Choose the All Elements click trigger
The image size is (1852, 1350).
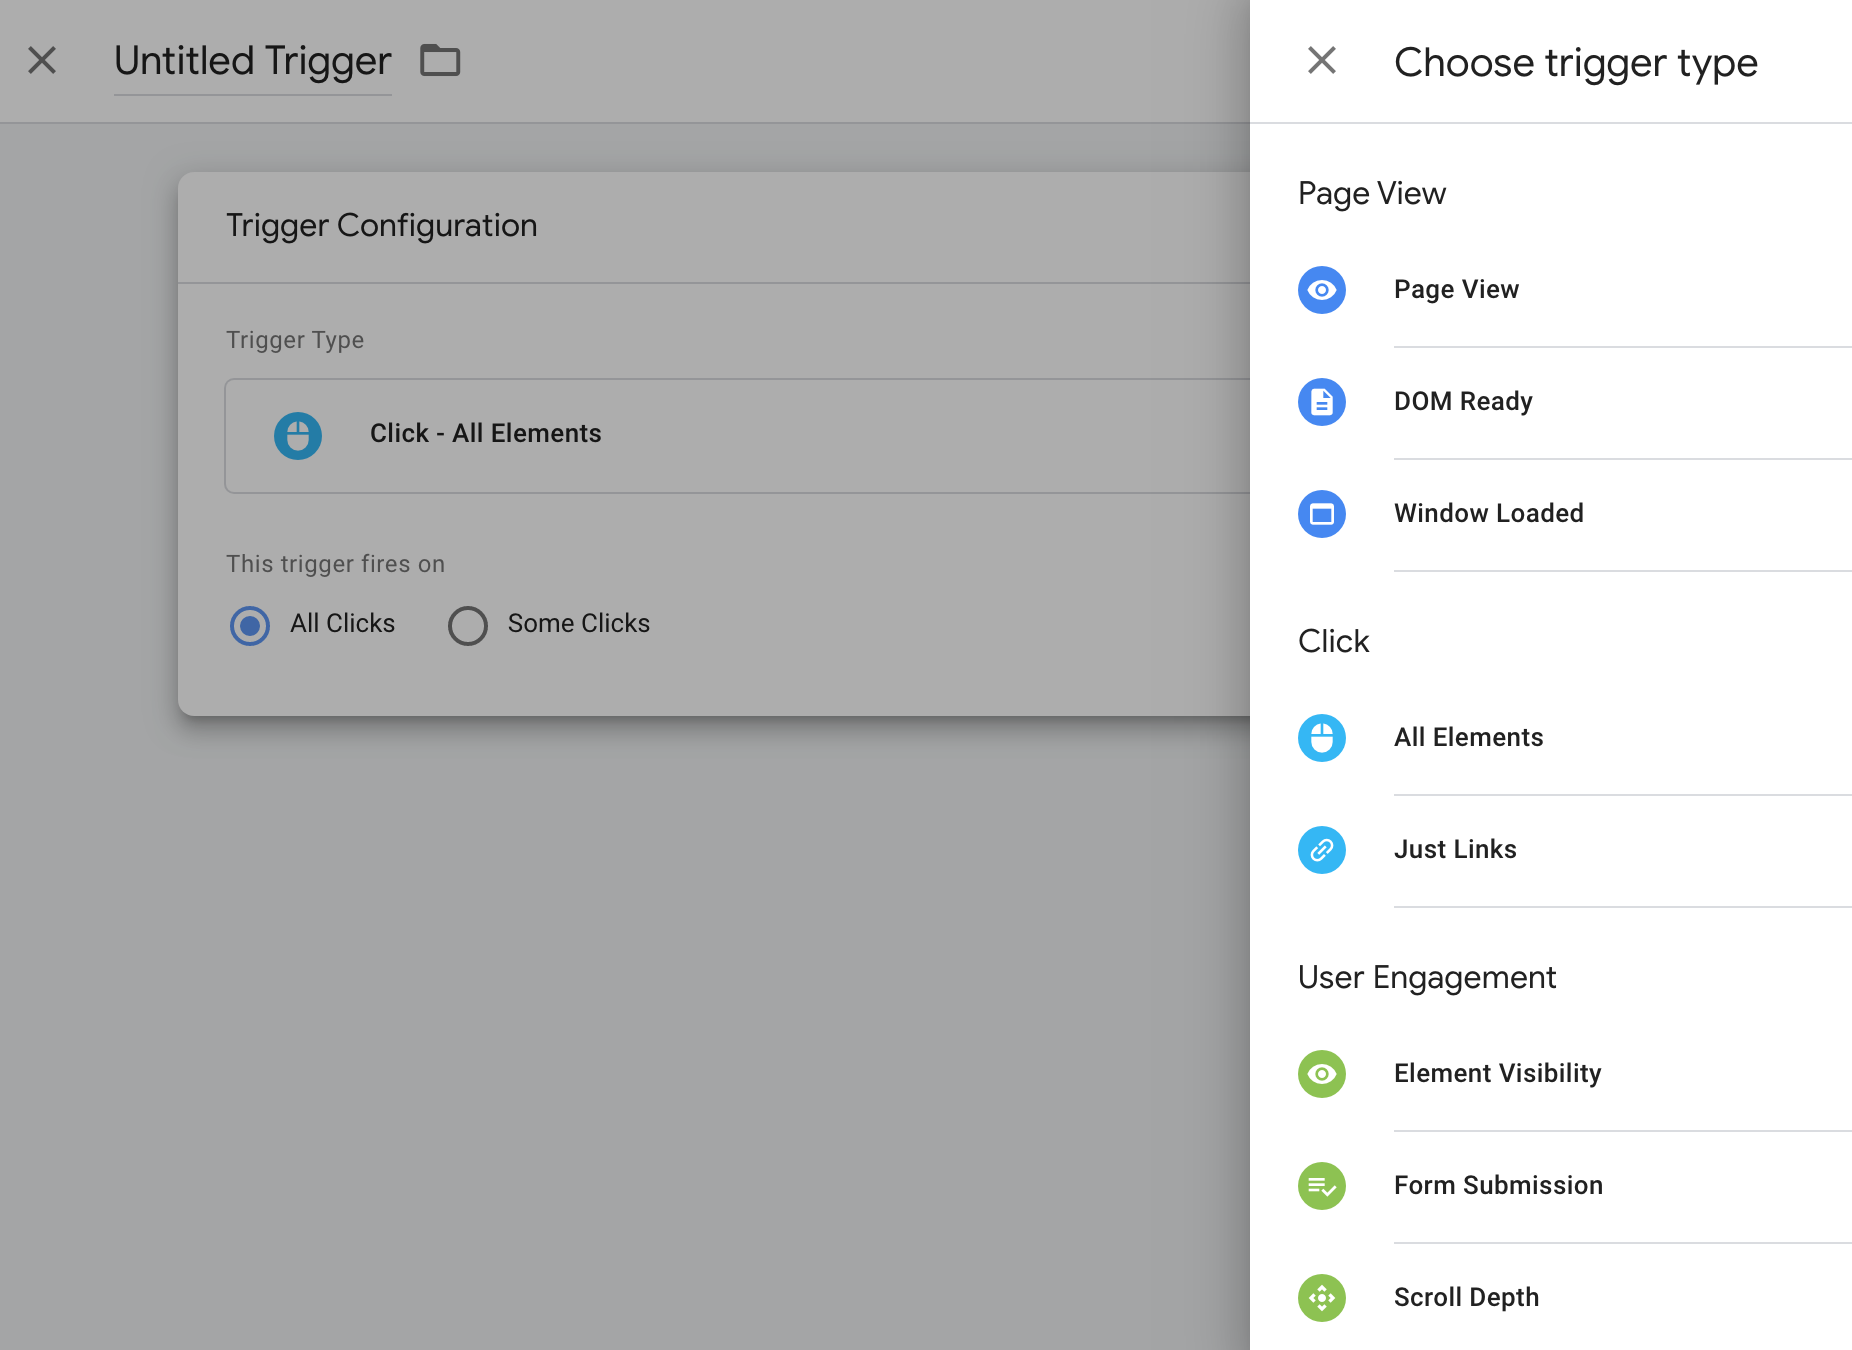click(1551, 738)
